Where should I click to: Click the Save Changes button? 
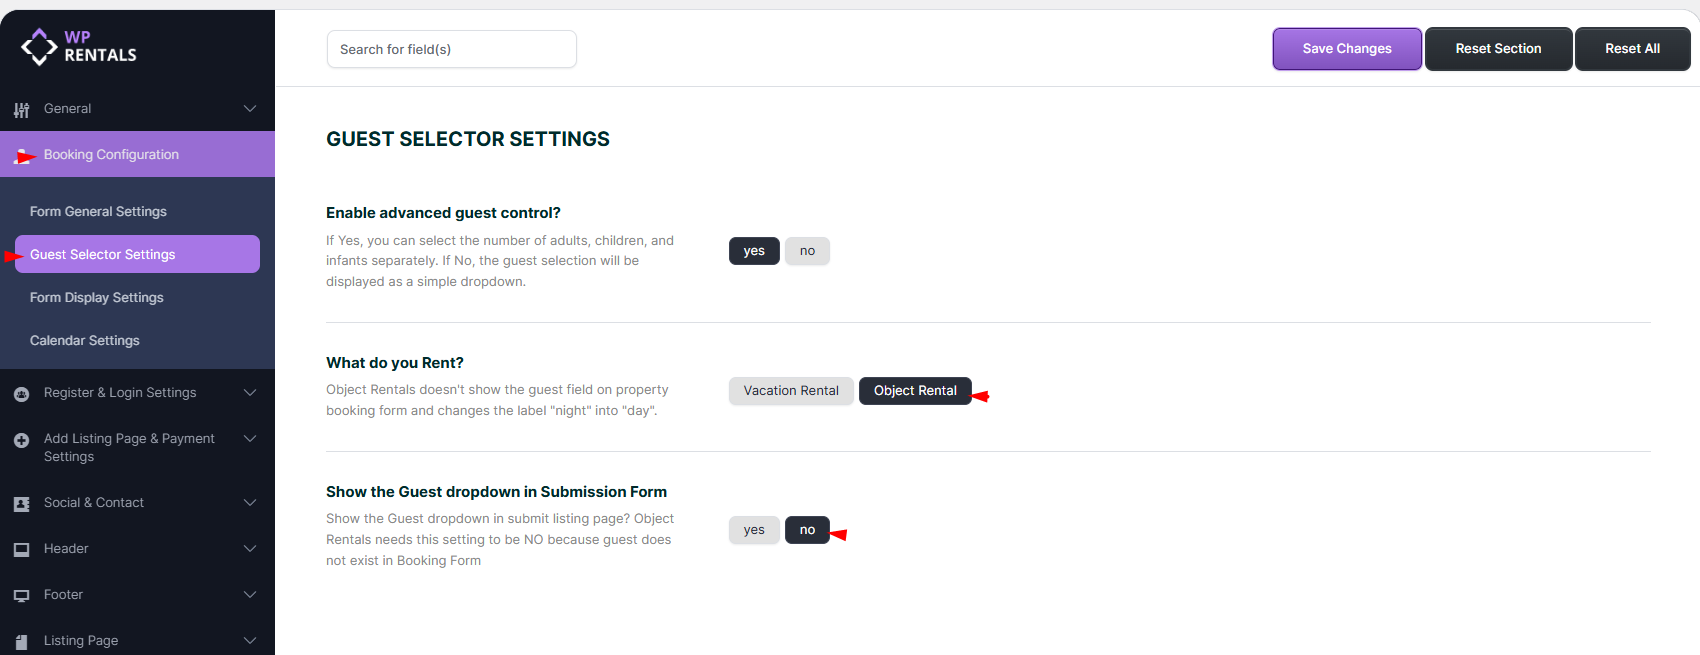[x=1346, y=49]
